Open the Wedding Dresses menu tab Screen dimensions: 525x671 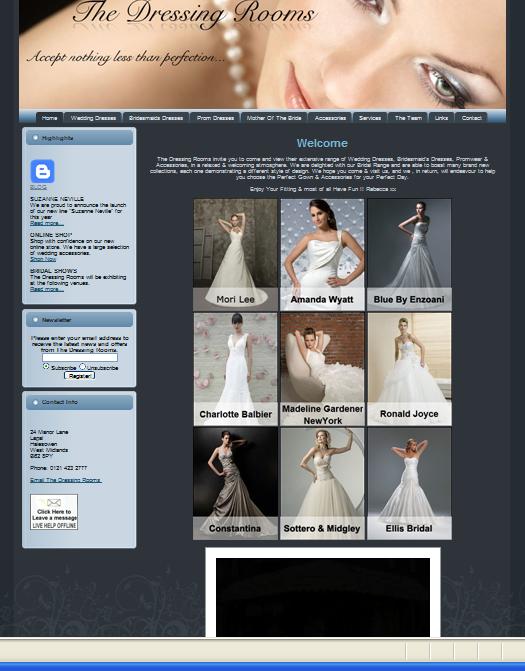click(93, 118)
